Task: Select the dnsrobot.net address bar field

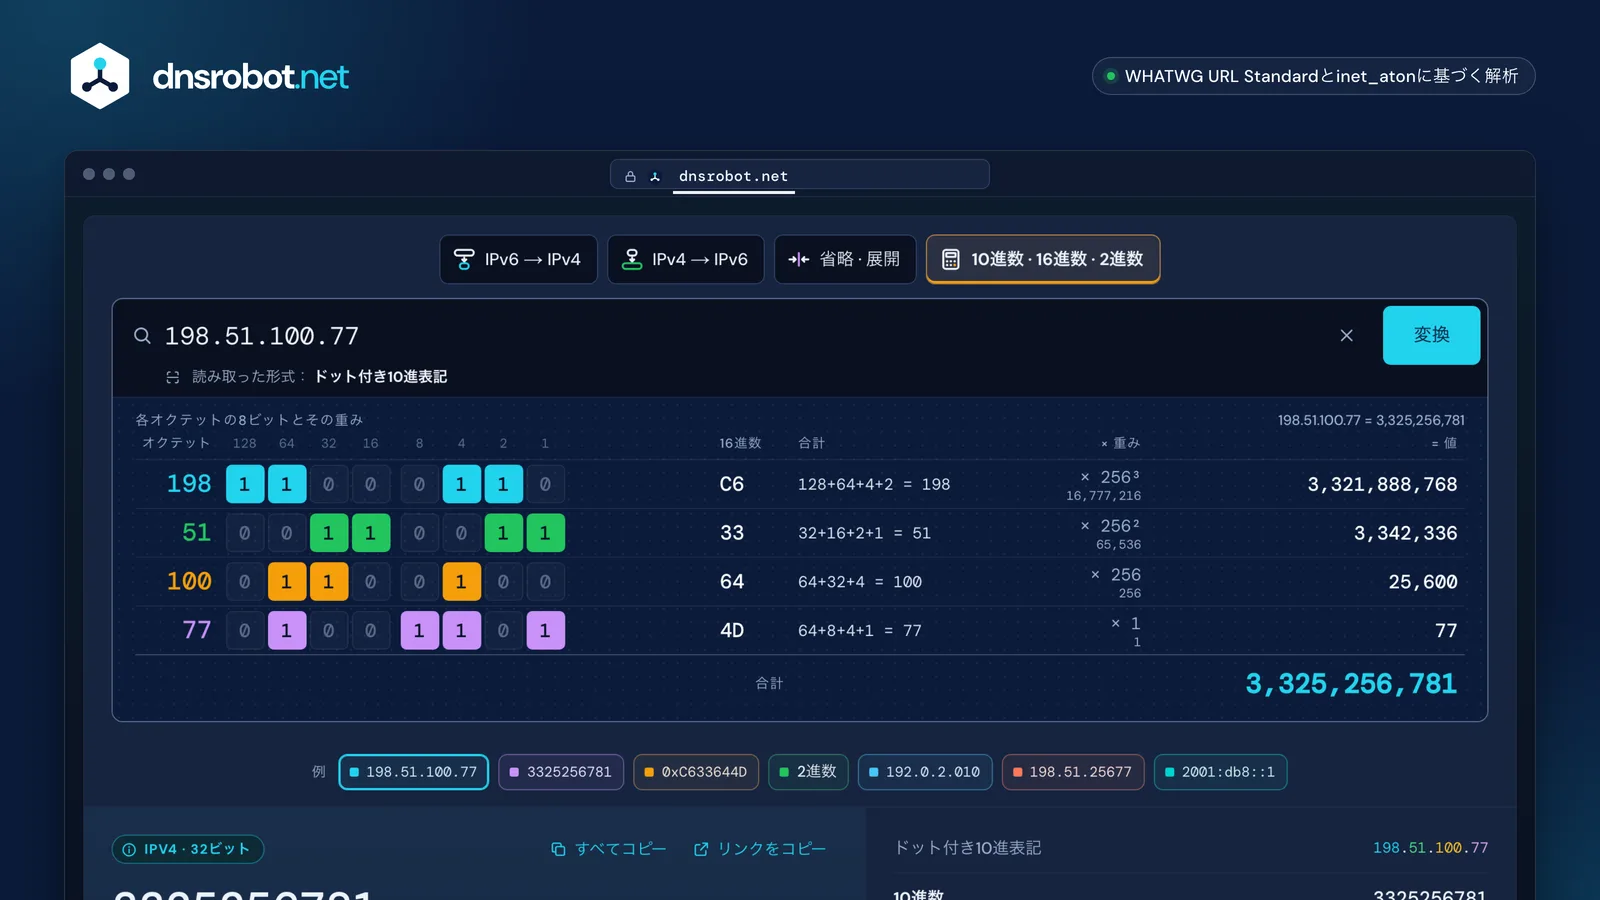Action: click(x=800, y=175)
